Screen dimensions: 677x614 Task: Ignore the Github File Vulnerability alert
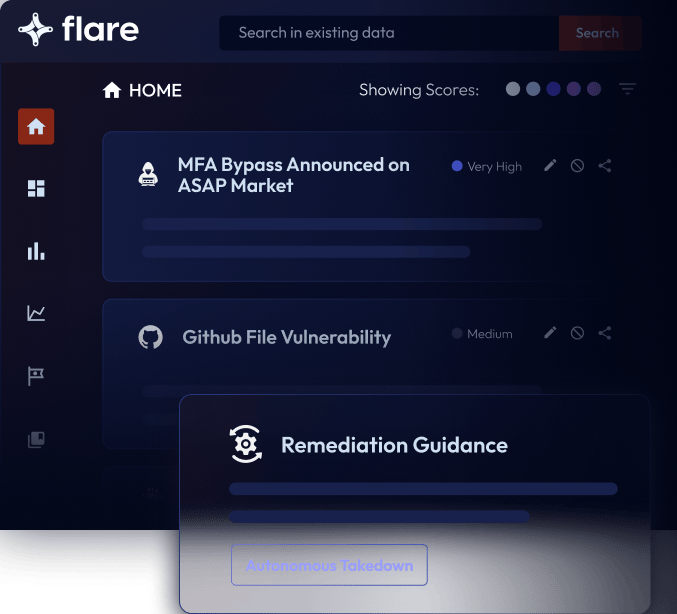click(577, 333)
